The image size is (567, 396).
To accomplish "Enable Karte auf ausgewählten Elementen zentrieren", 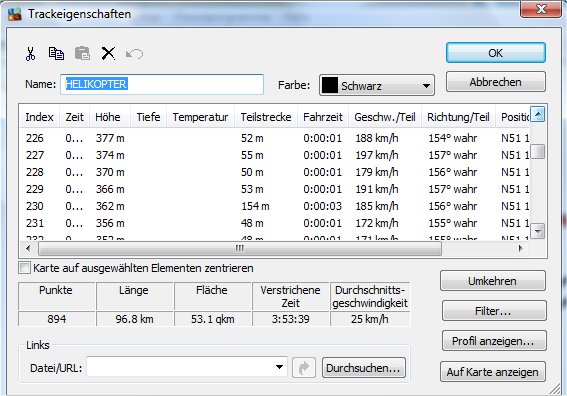I will point(25,268).
